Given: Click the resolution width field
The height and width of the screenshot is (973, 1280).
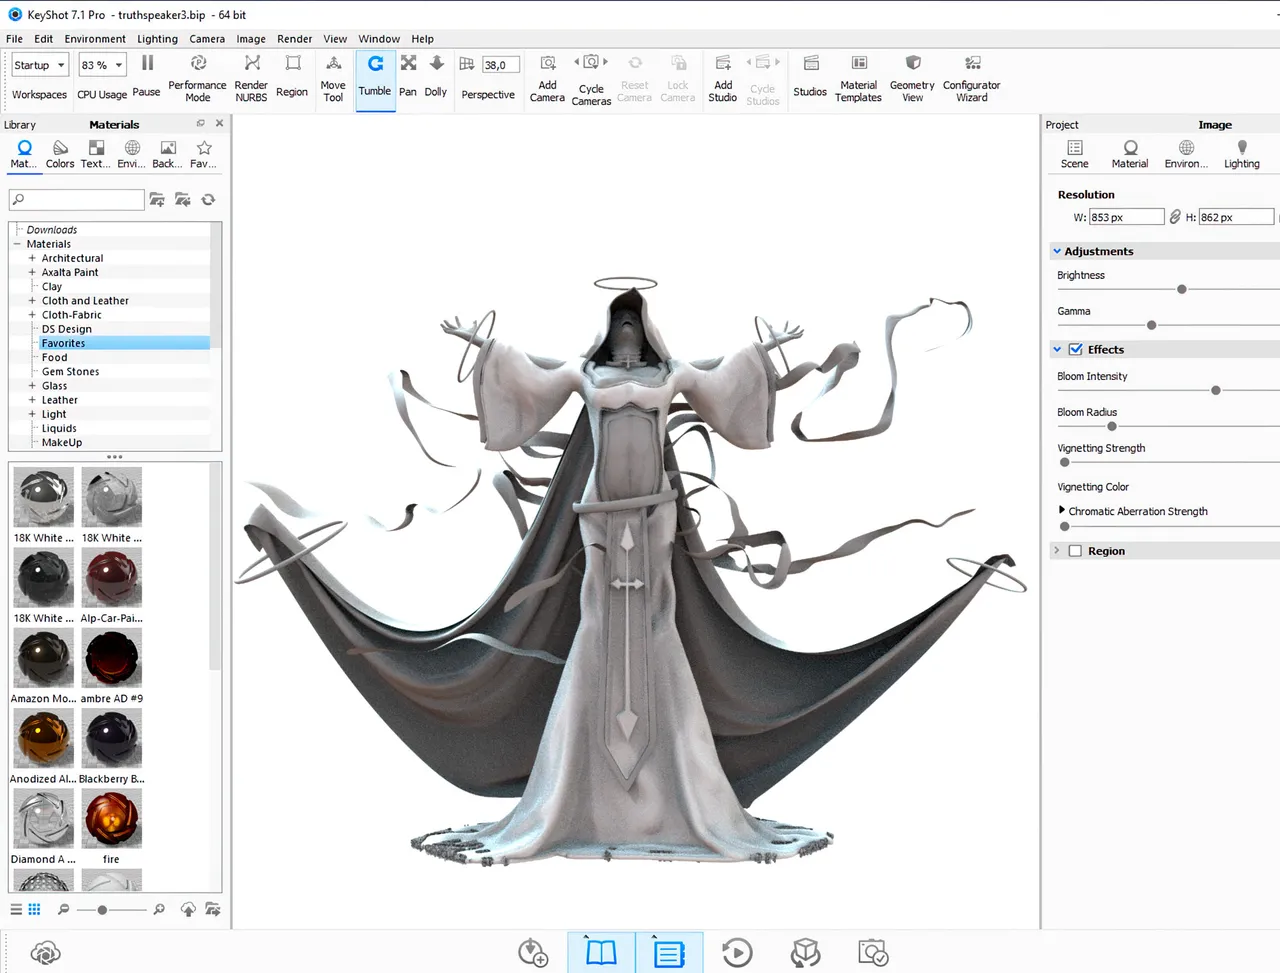Looking at the screenshot, I should [x=1127, y=217].
